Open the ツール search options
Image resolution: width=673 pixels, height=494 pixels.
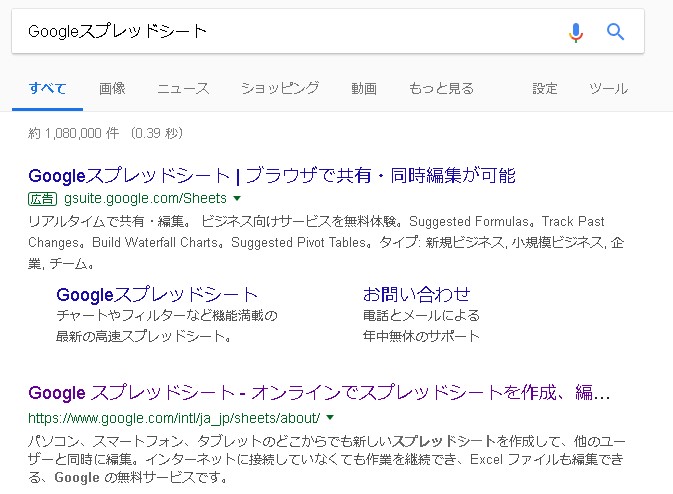[x=608, y=88]
